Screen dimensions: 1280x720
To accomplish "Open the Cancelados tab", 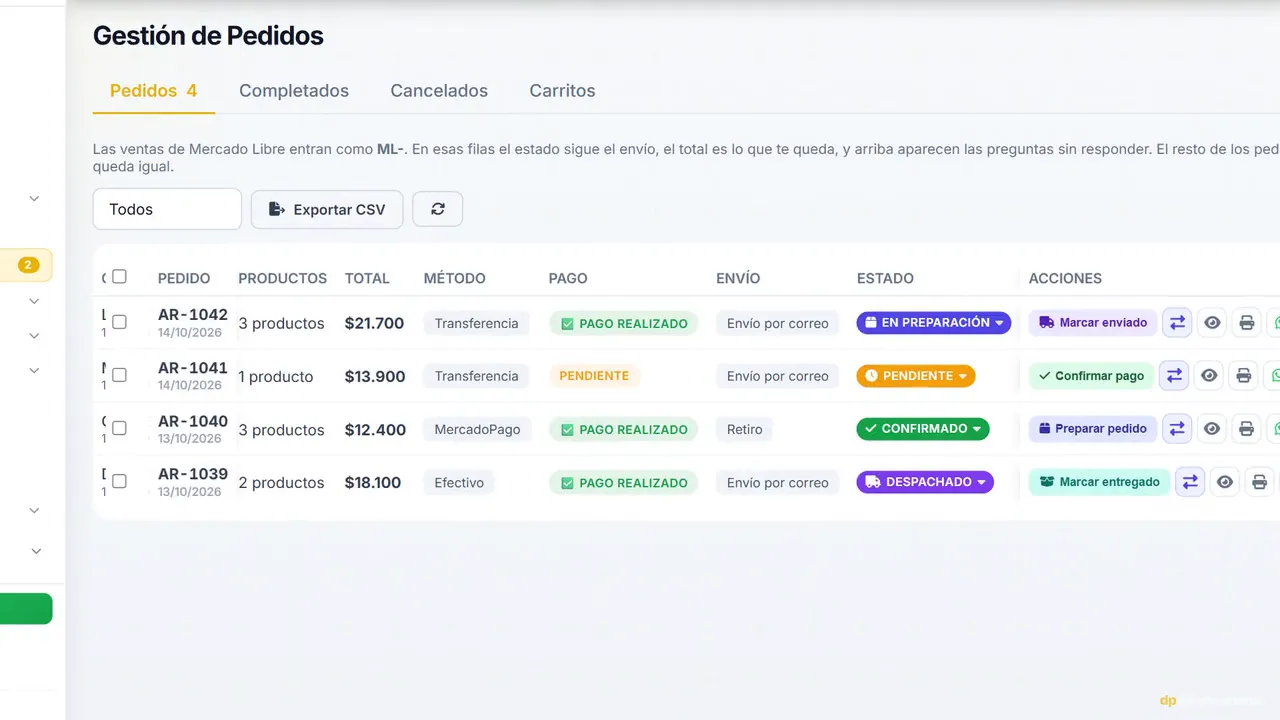I will [x=439, y=91].
